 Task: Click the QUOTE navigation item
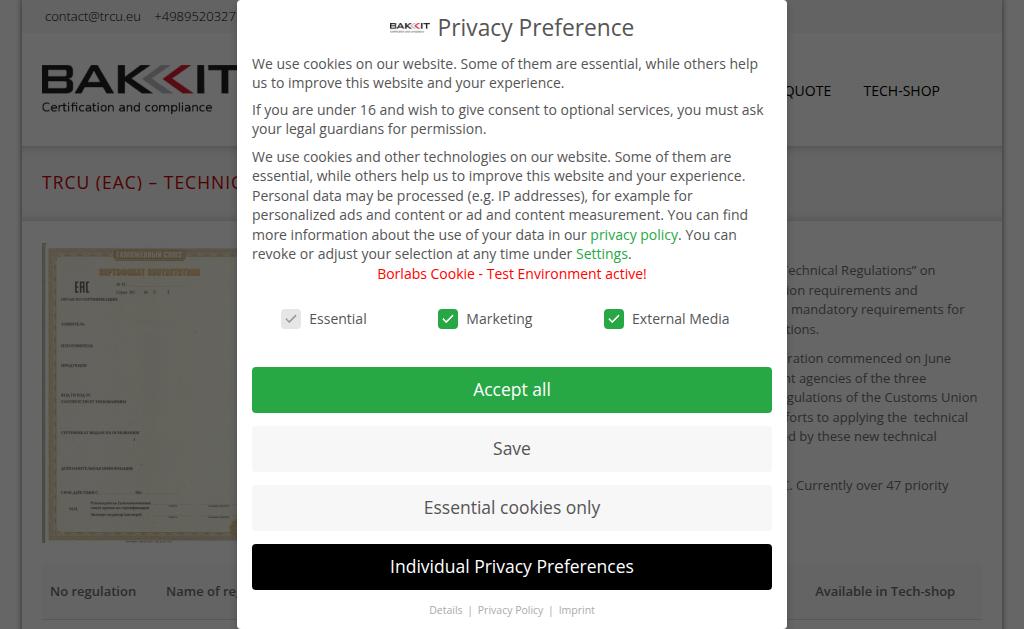[x=808, y=91]
